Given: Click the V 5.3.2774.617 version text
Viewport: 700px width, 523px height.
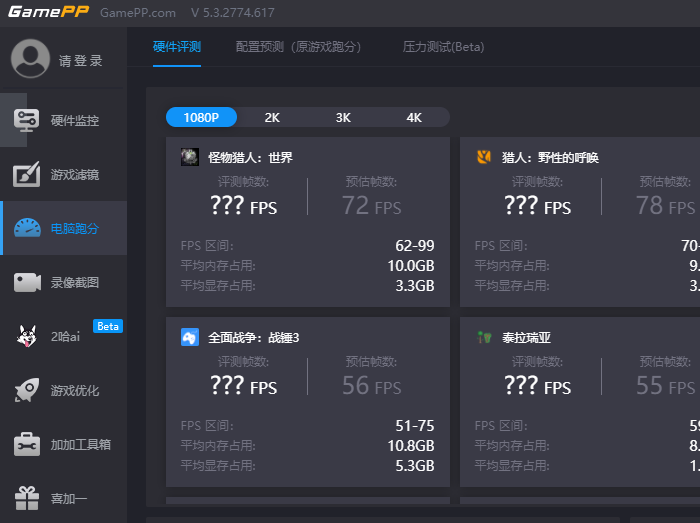Looking at the screenshot, I should coord(233,12).
